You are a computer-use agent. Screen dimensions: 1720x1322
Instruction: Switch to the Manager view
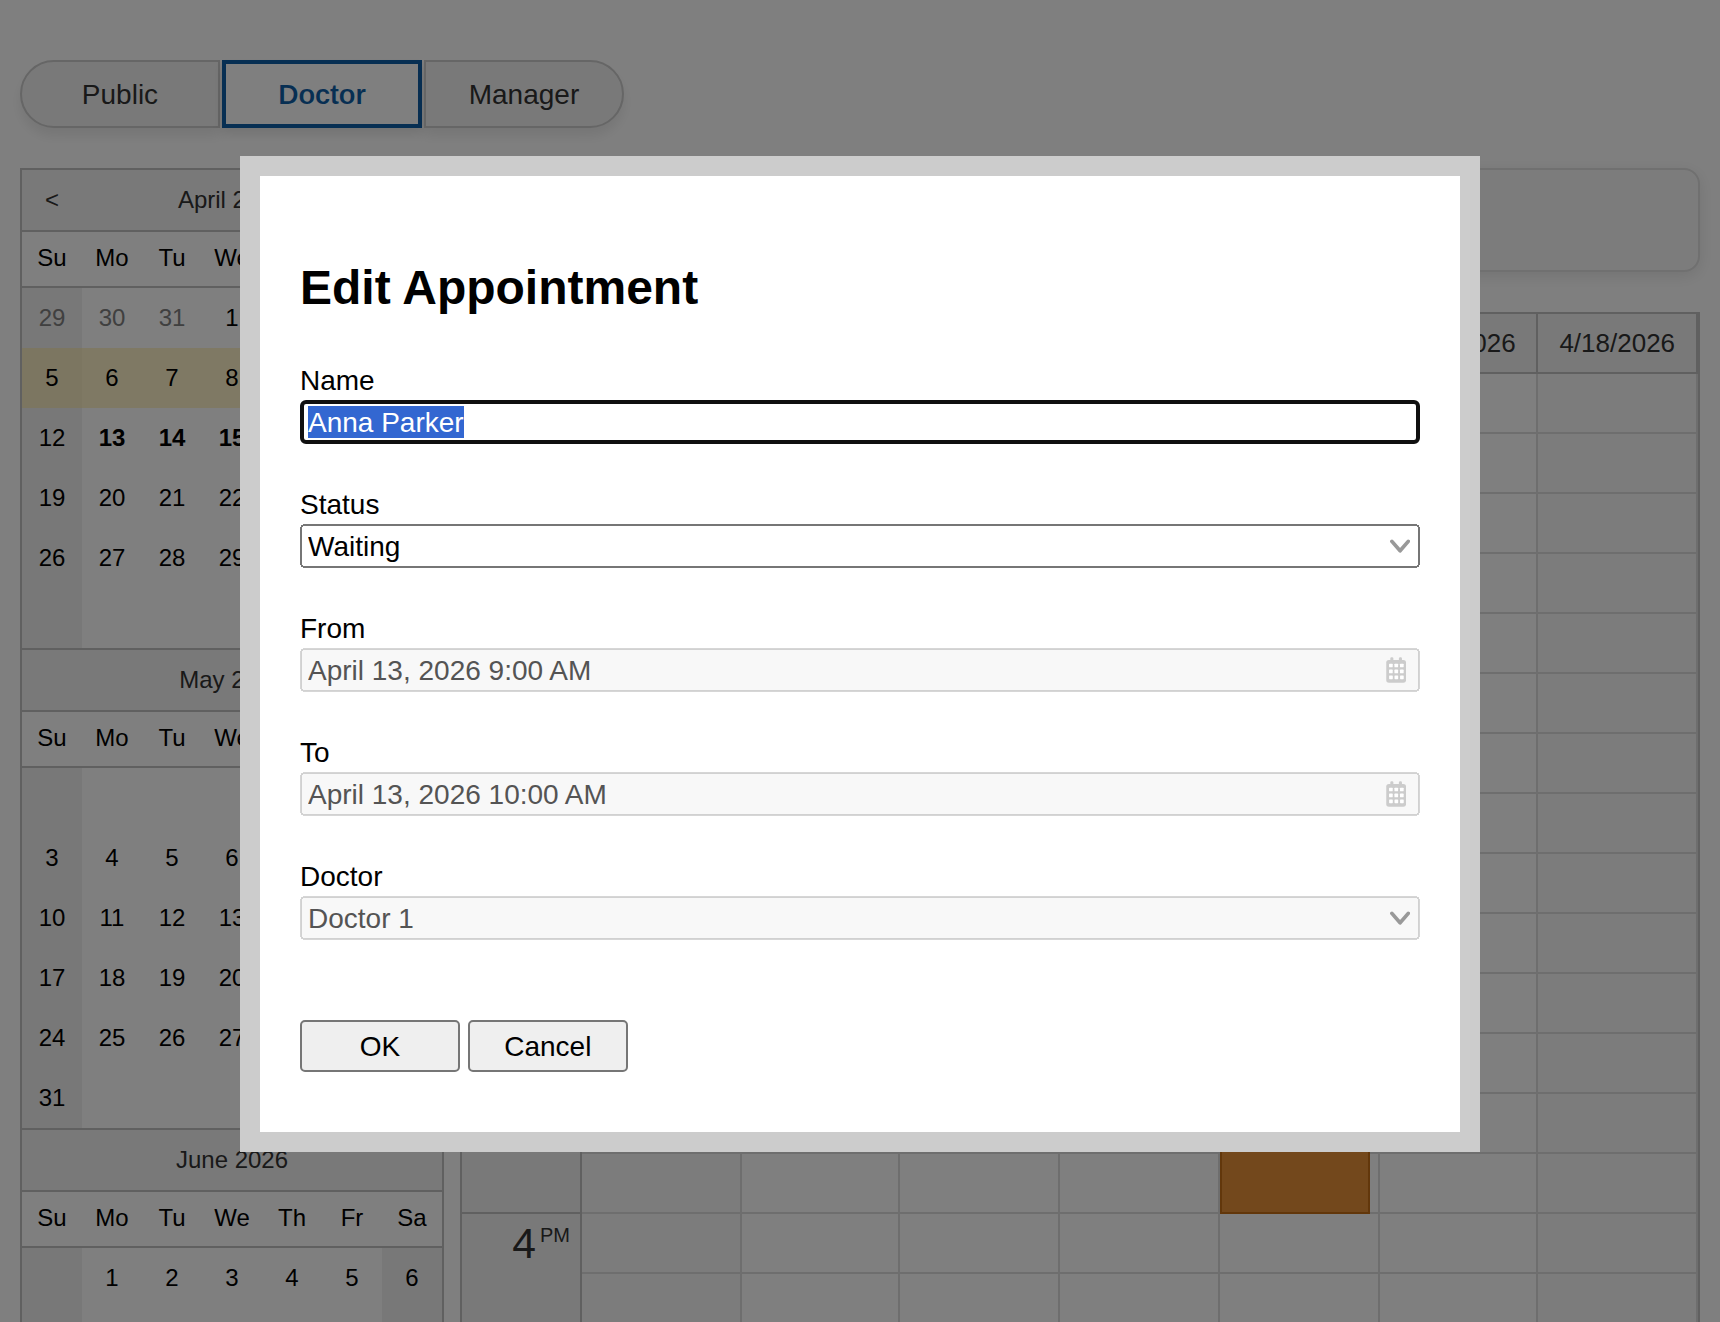point(524,94)
